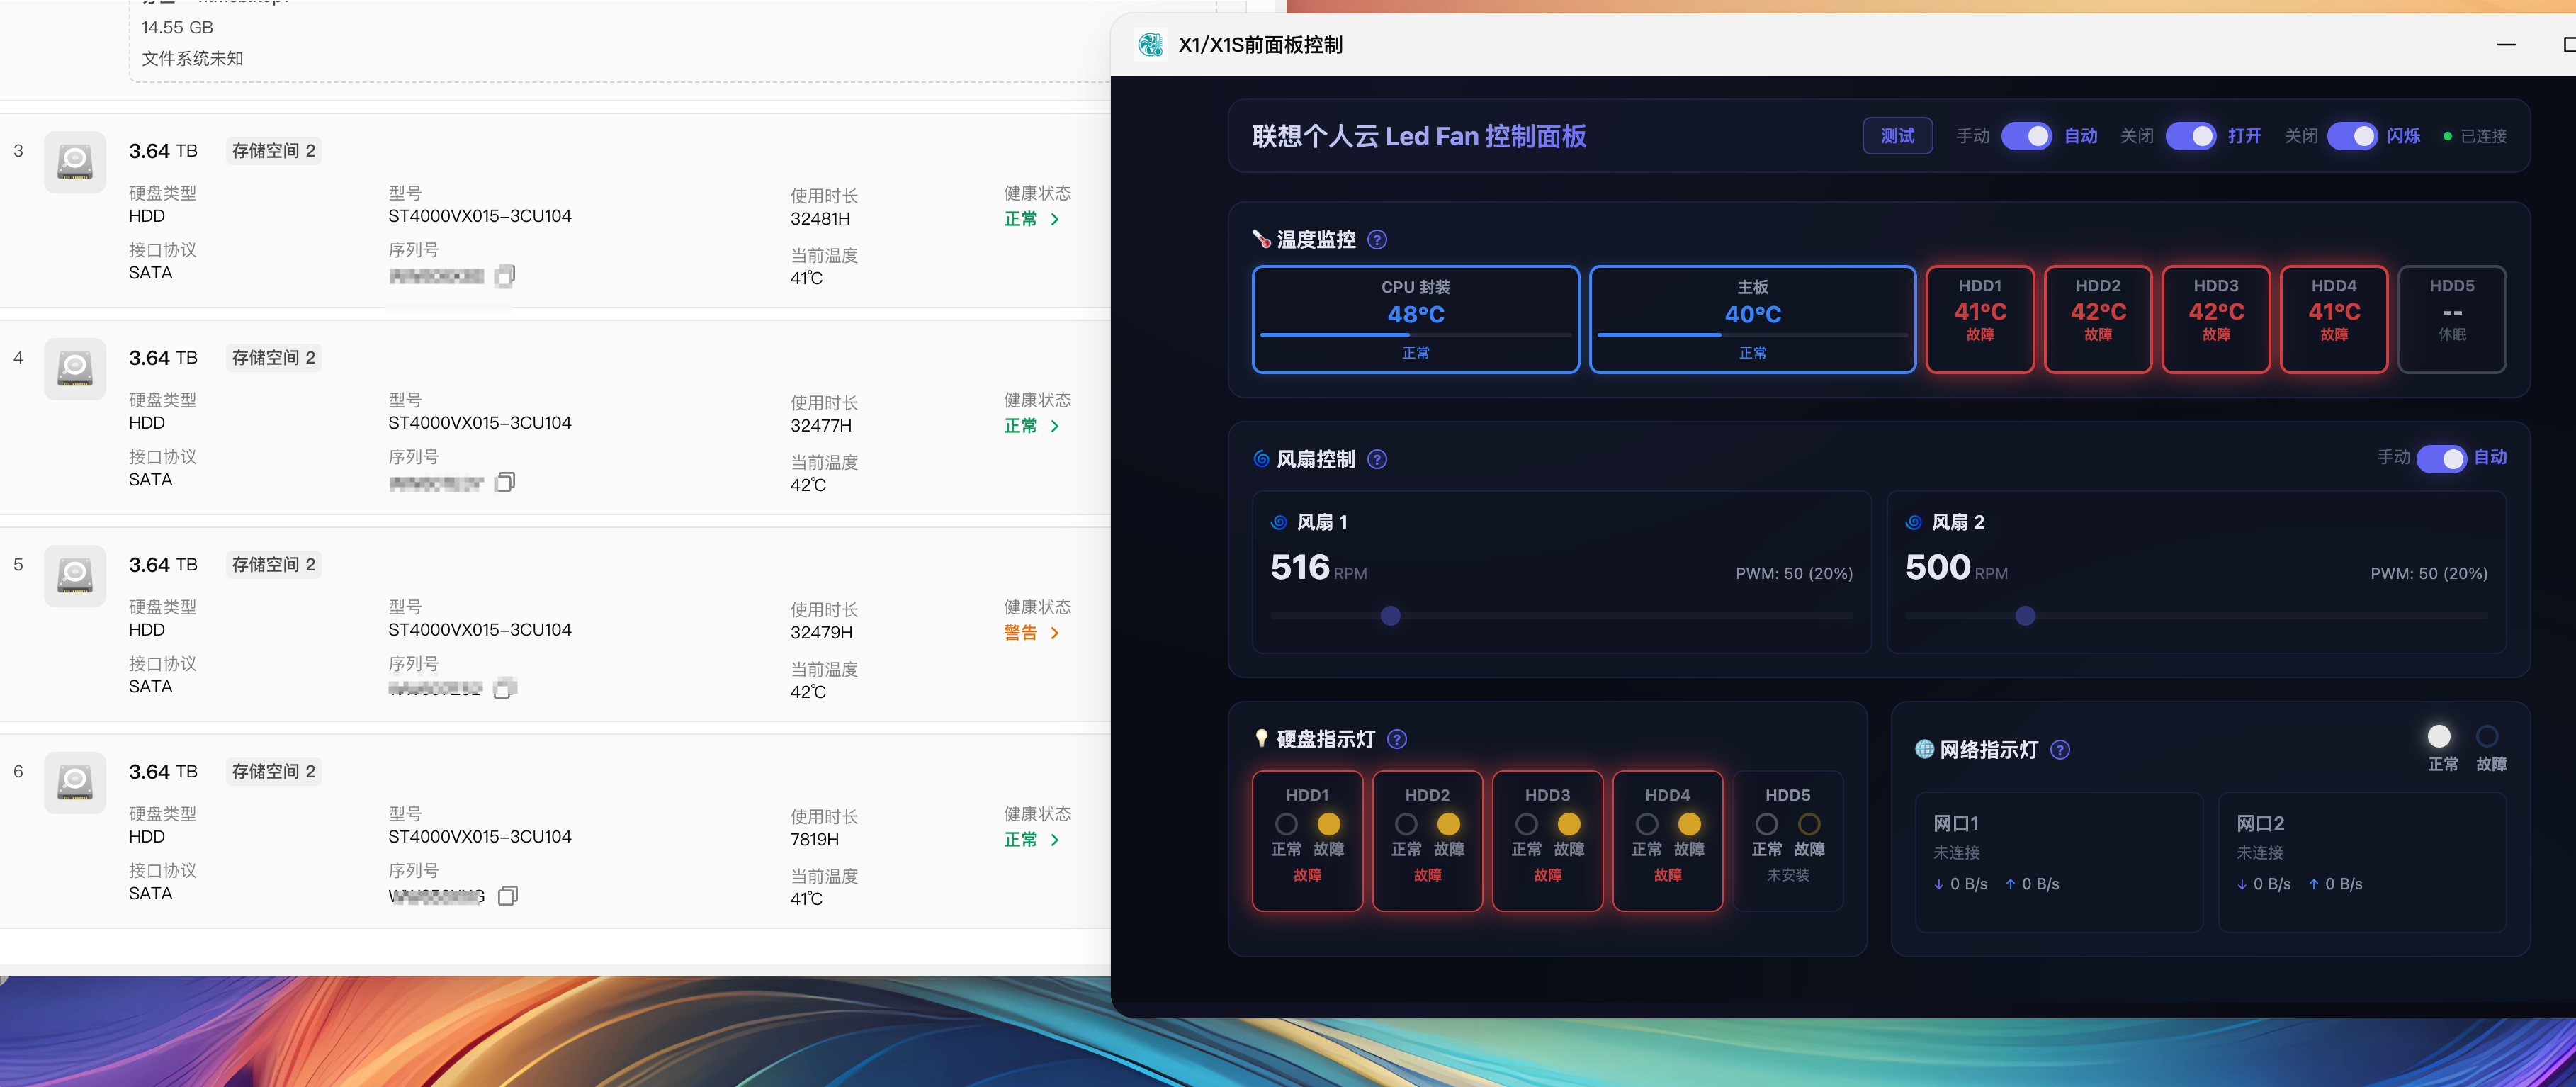Adjust the 风扇 1 speed slider handle

1390,616
